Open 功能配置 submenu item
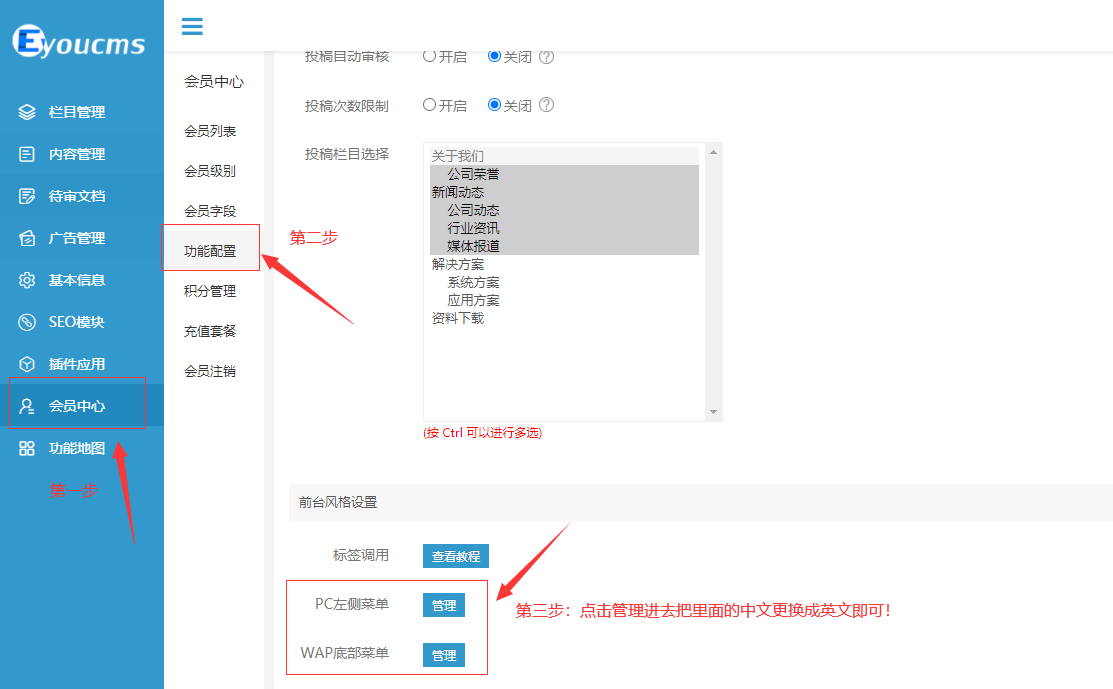The image size is (1113, 689). click(210, 251)
